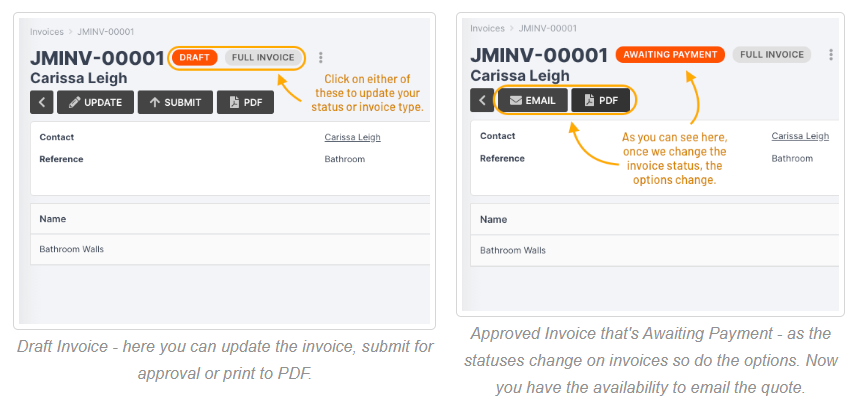
Task: Open the Carissa Leigh contact link in draft
Action: coord(352,137)
